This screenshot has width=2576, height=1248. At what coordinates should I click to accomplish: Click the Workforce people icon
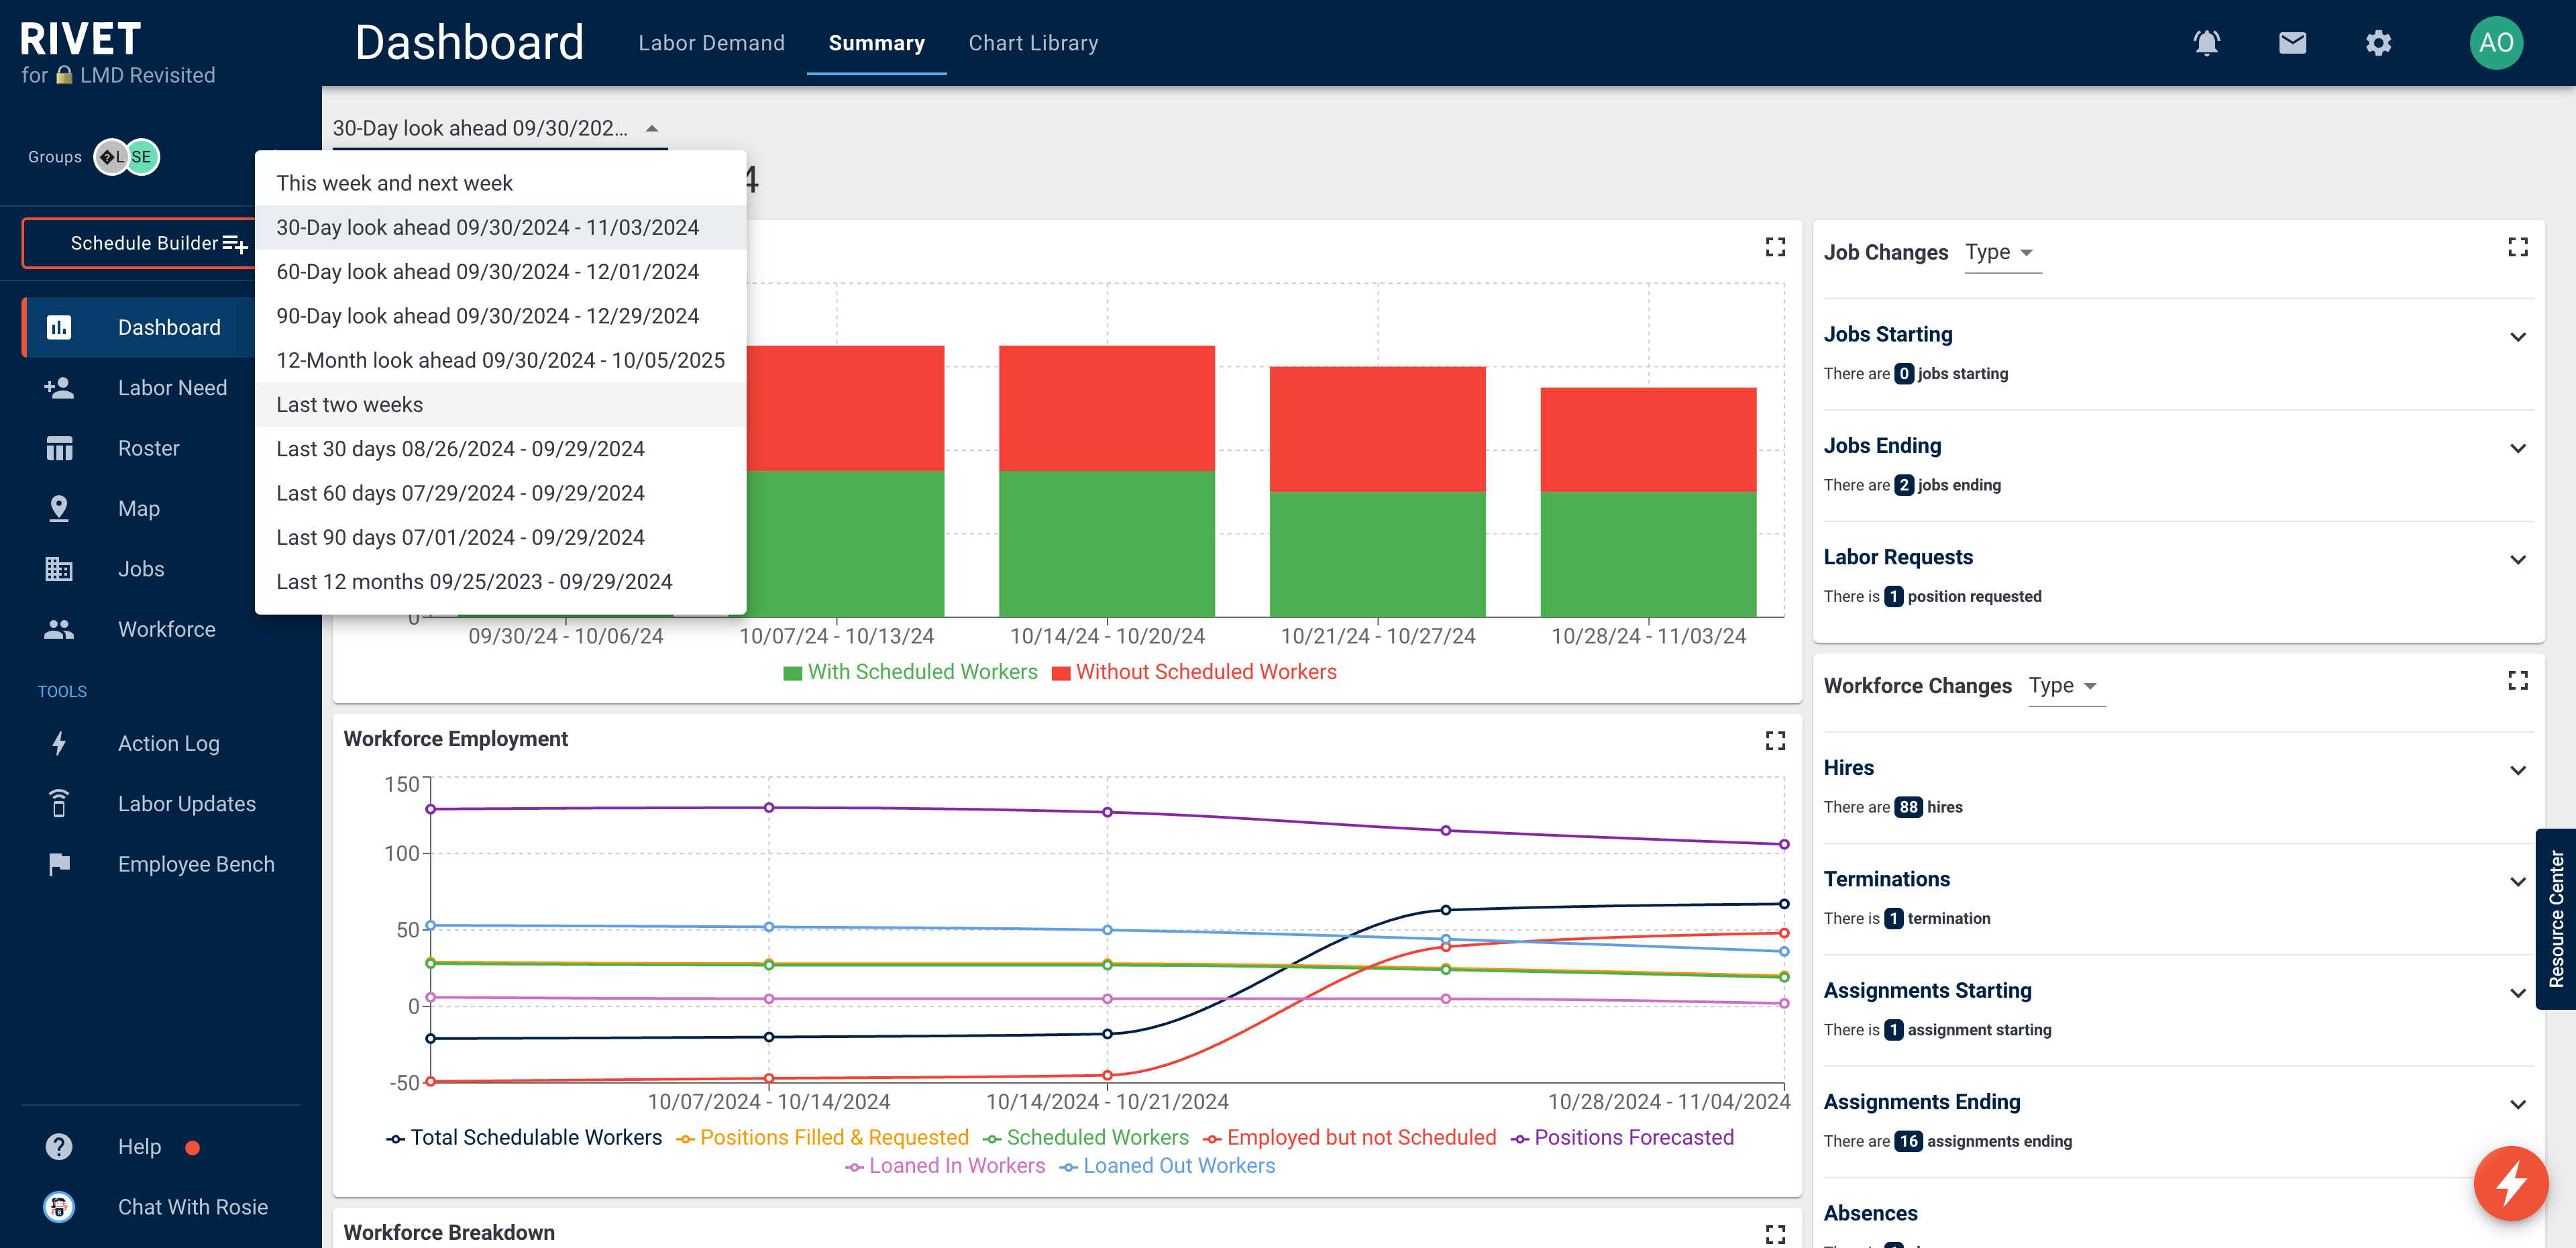[x=59, y=629]
